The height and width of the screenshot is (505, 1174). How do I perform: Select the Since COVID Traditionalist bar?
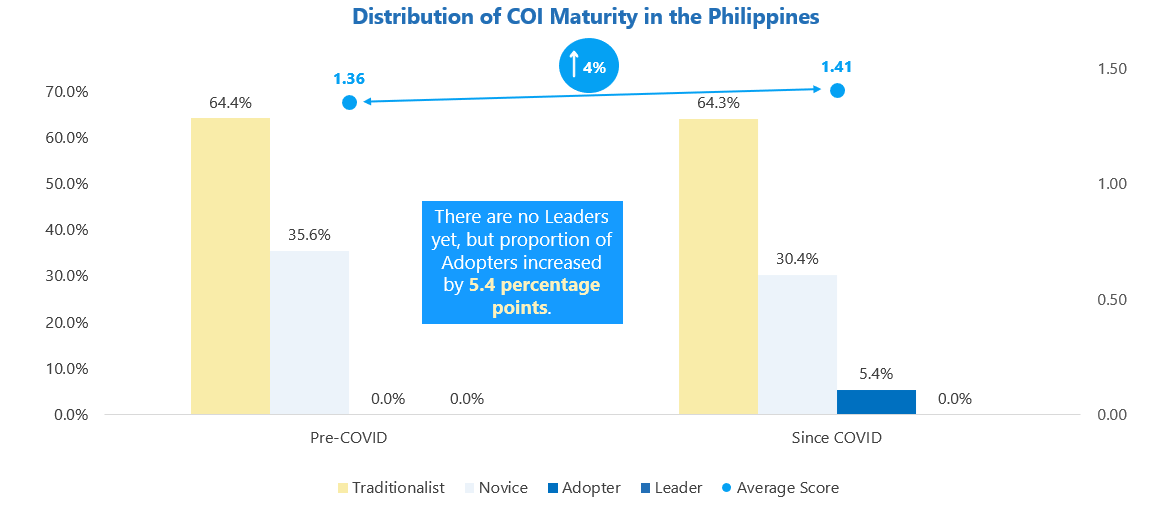[x=718, y=266]
